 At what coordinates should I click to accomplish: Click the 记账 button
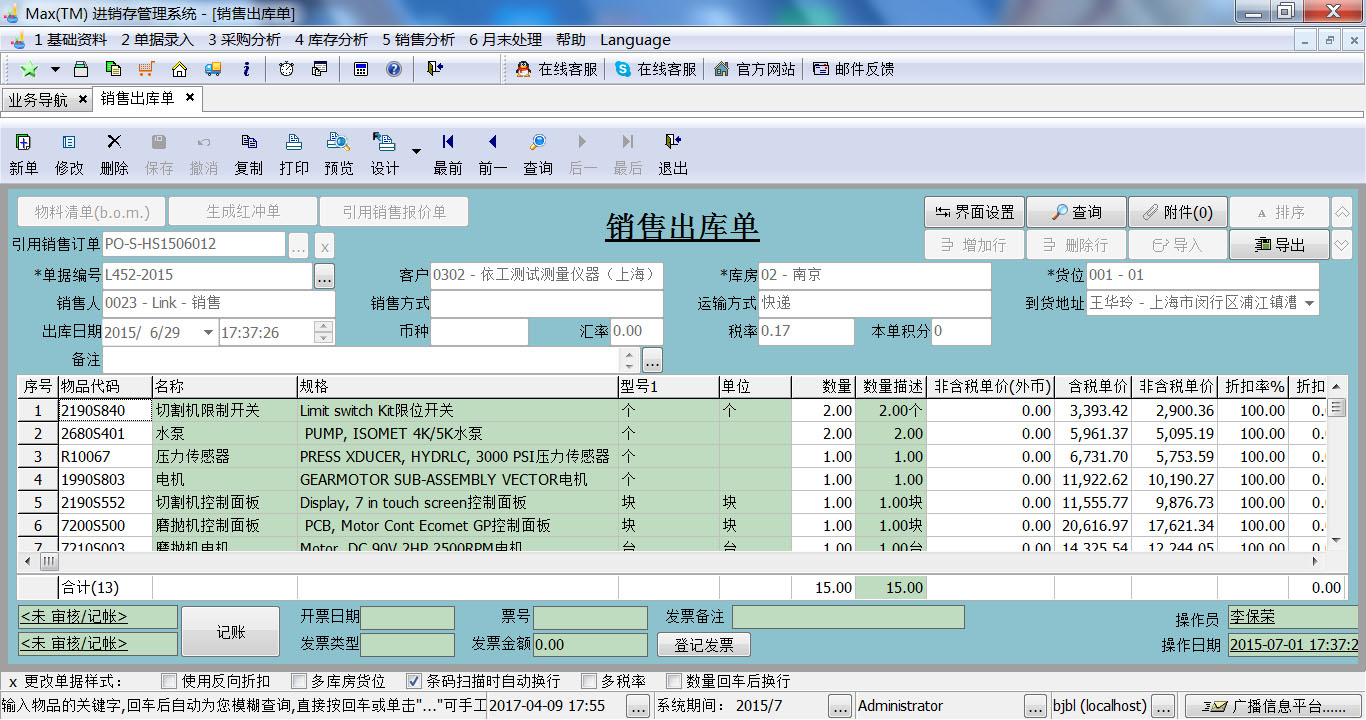tap(230, 632)
